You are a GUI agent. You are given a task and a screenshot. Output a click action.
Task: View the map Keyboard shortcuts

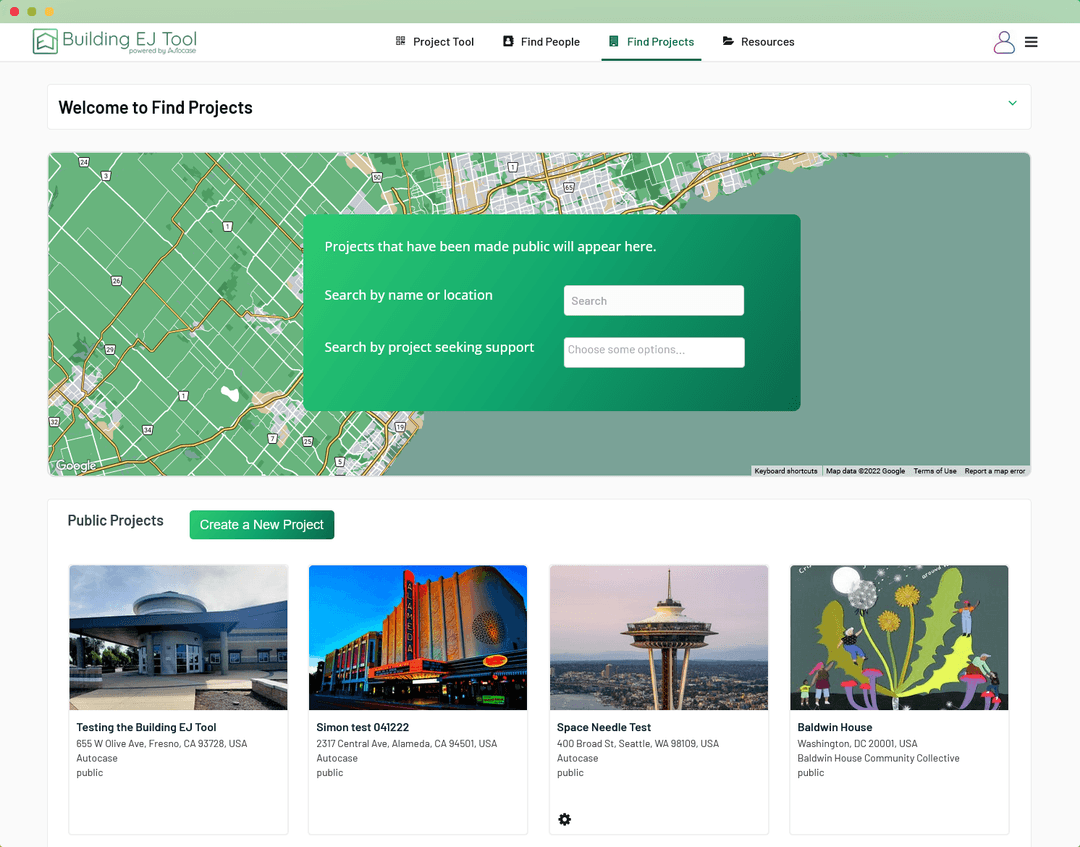point(785,470)
